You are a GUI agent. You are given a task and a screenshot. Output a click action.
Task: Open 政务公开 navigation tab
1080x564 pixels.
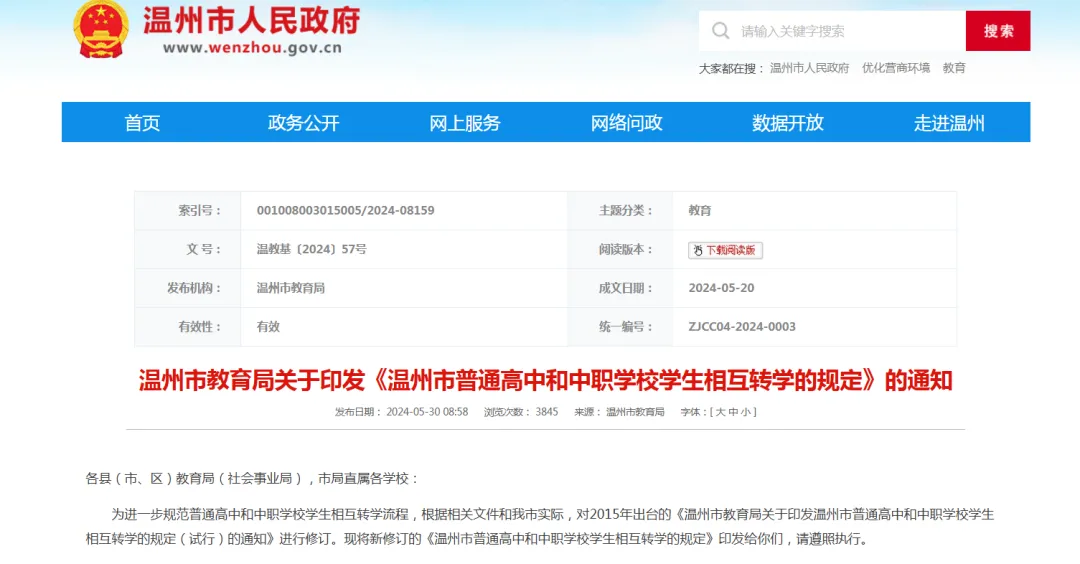point(304,123)
